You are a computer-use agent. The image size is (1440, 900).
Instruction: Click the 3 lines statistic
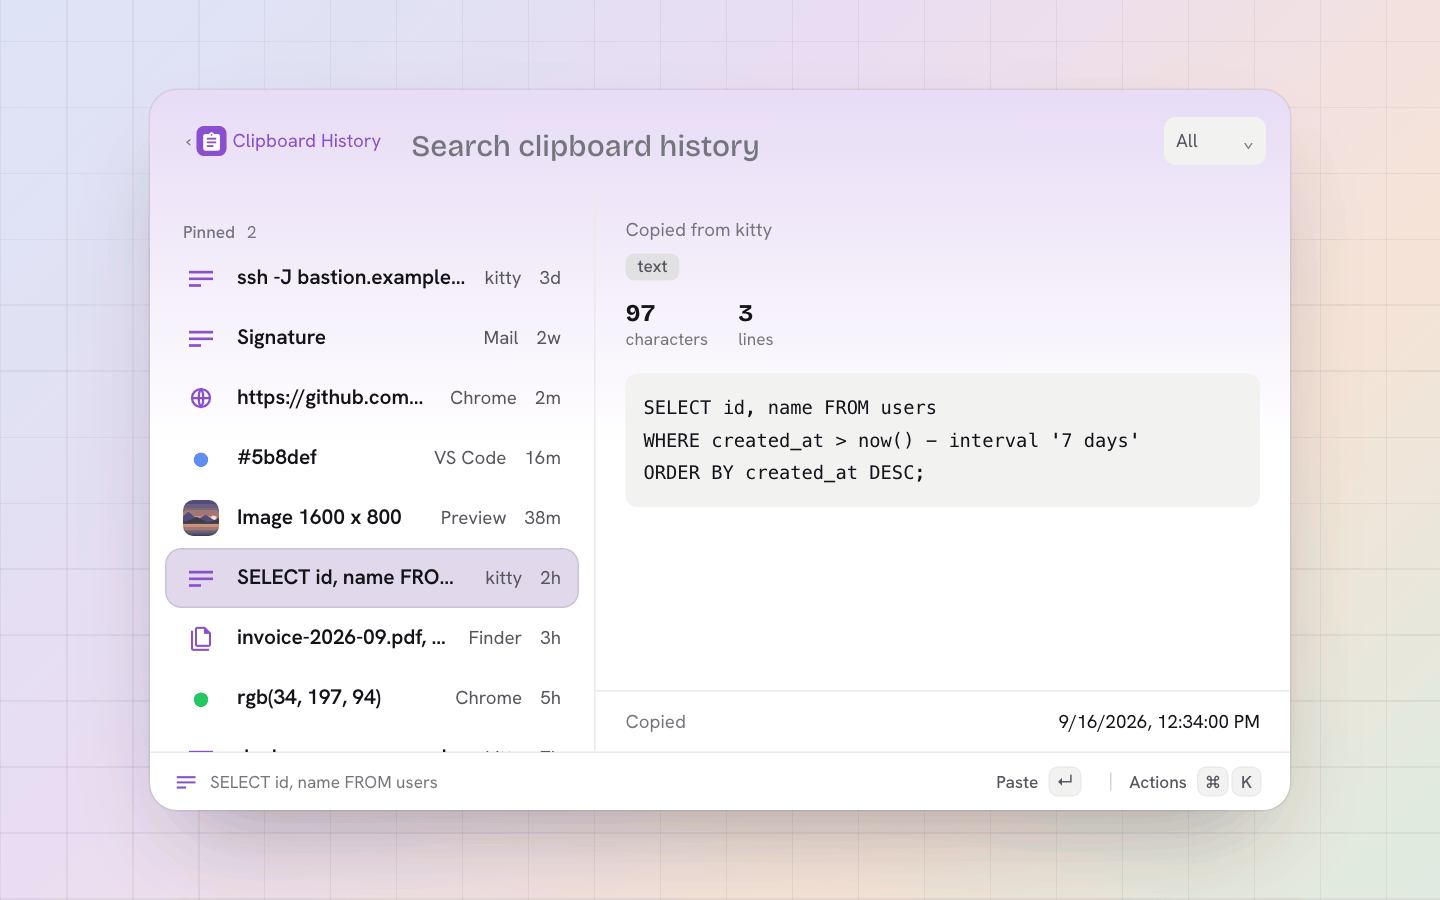tap(755, 325)
